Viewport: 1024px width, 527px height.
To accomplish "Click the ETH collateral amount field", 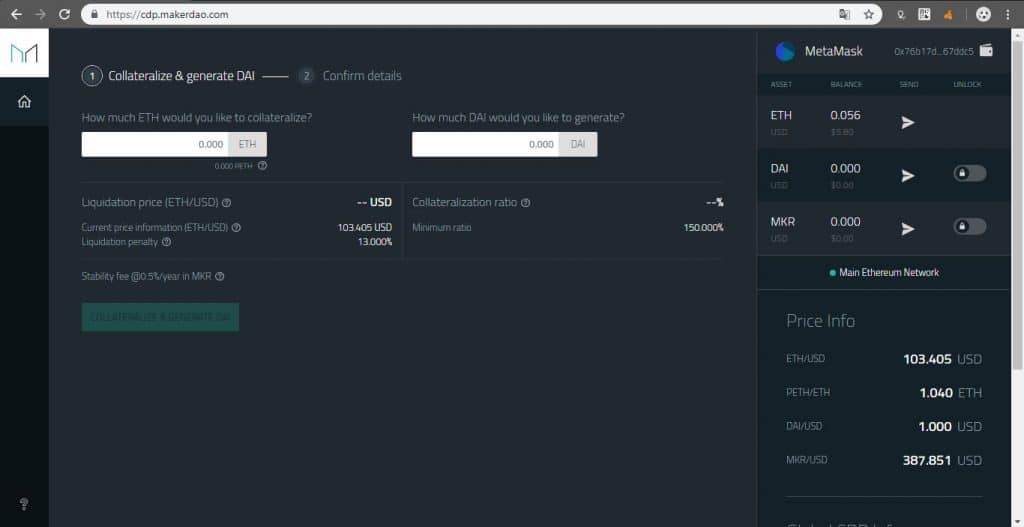I will point(155,144).
